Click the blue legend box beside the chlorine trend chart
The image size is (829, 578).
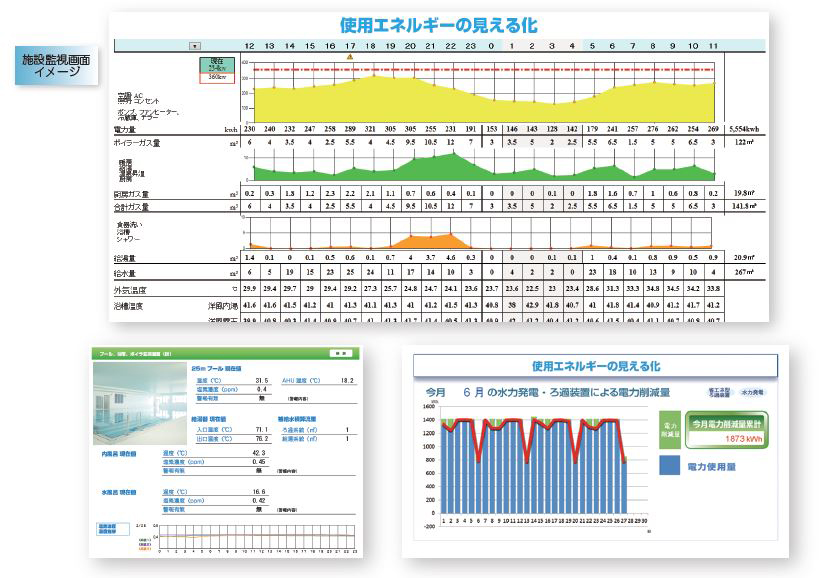coord(114,529)
